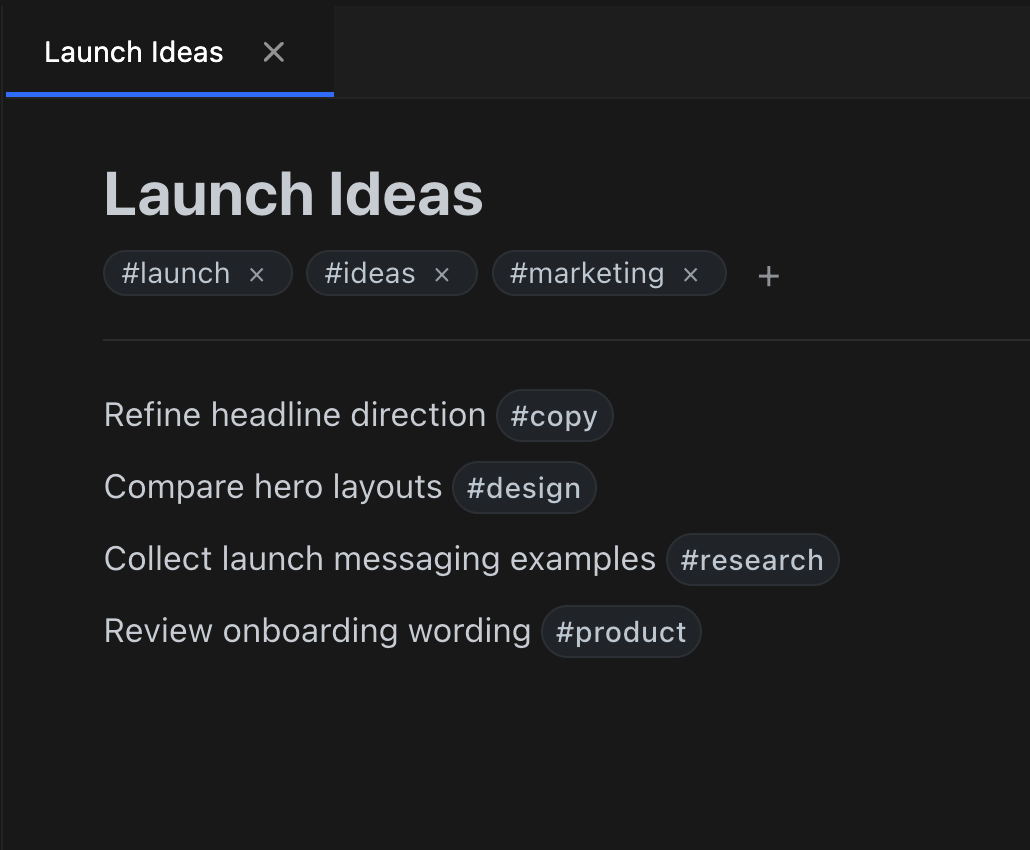
Task: Select the #launch tag pill under the title
Action: point(174,272)
